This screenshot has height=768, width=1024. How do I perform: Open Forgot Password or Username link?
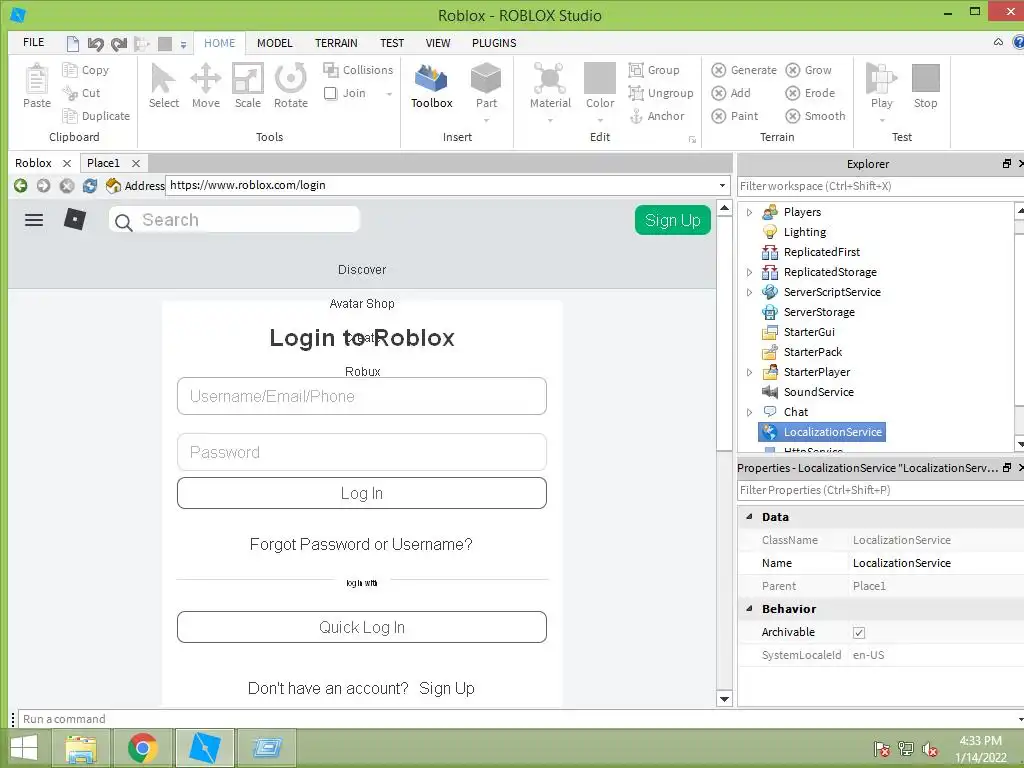pyautogui.click(x=360, y=544)
